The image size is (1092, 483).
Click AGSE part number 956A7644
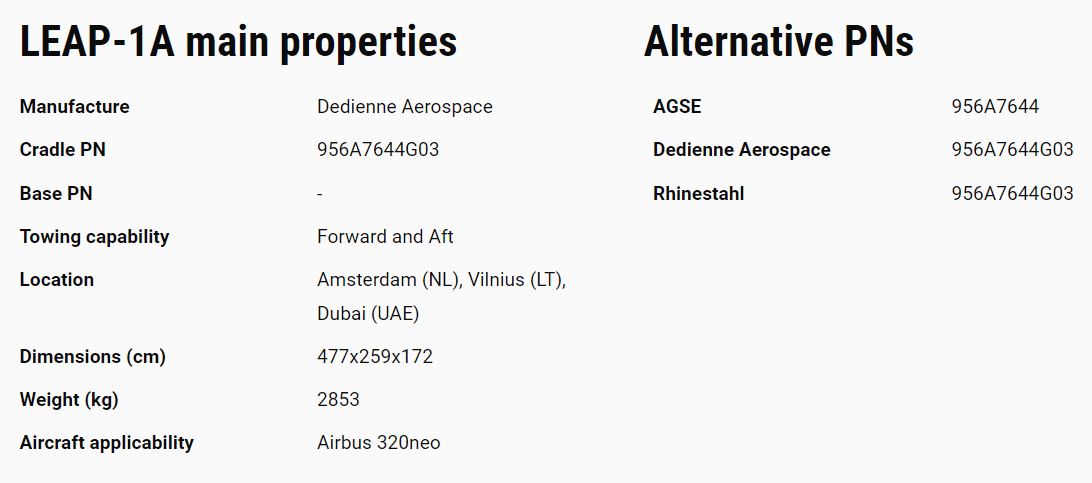995,106
